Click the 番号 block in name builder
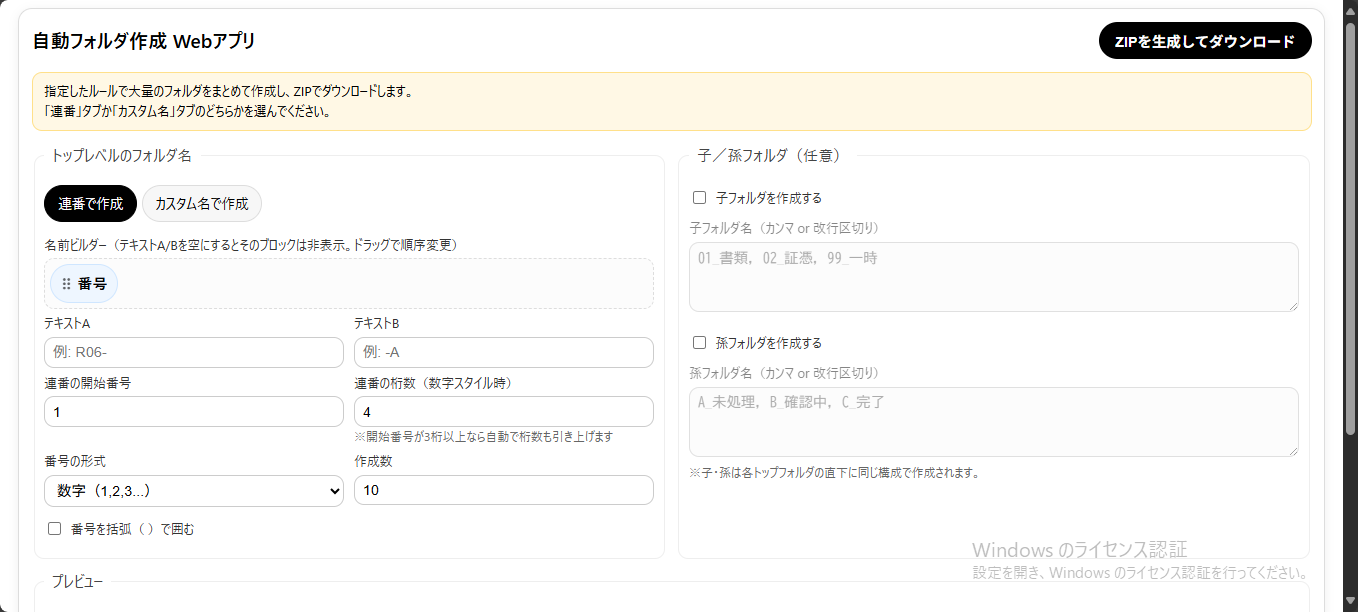 pyautogui.click(x=92, y=284)
